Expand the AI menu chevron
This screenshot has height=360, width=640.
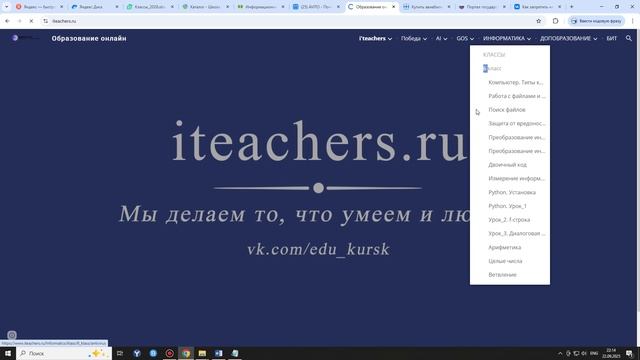point(445,39)
